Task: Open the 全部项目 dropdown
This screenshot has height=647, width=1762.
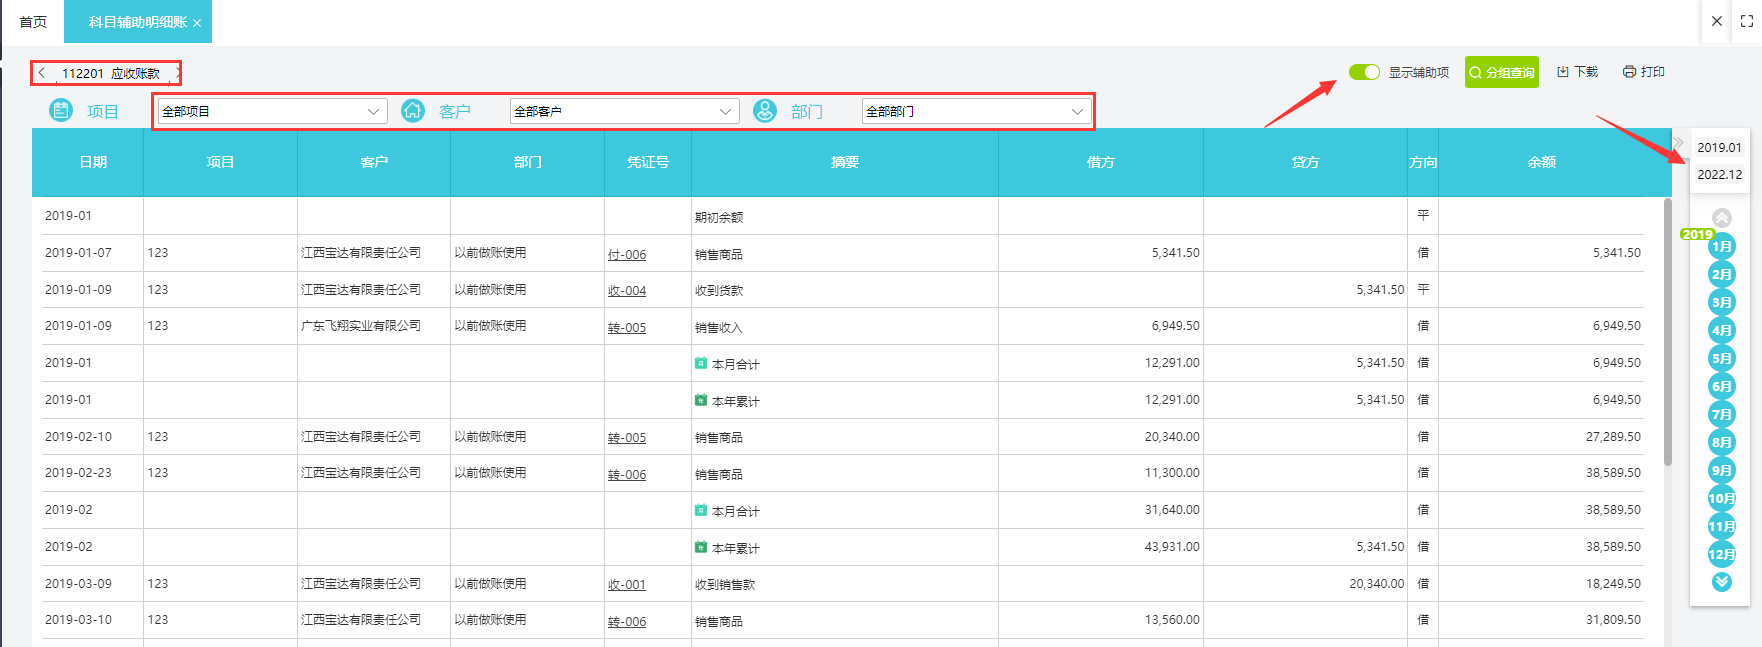Action: click(271, 111)
